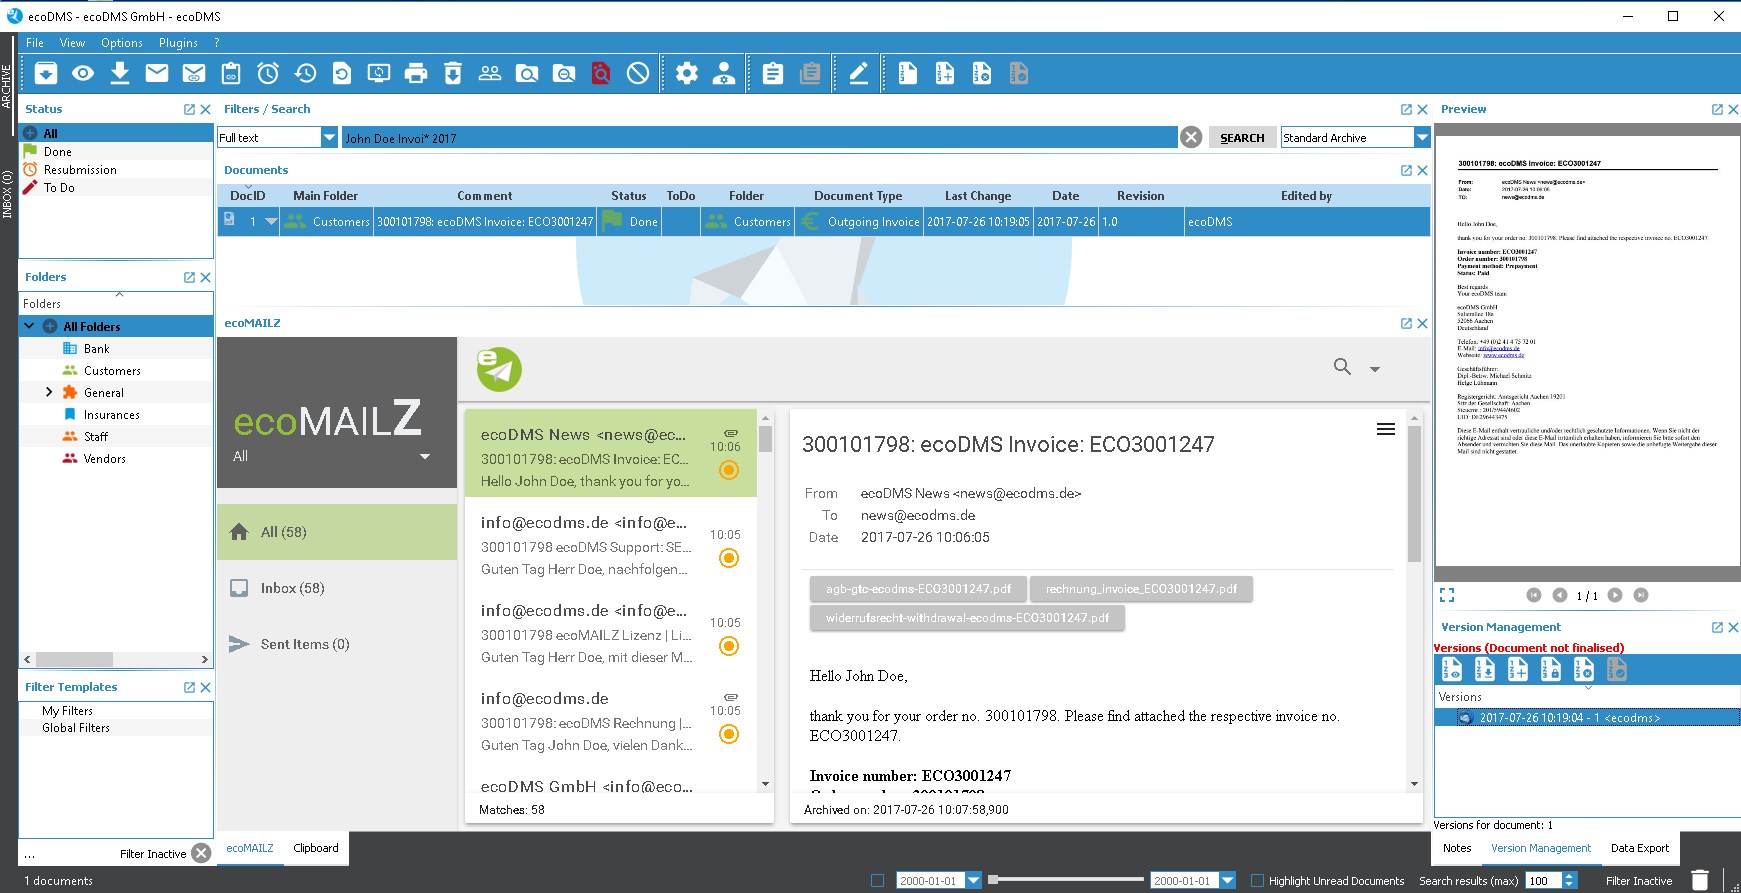Click the history clock toolbar icon
This screenshot has height=893, width=1741.
point(305,73)
